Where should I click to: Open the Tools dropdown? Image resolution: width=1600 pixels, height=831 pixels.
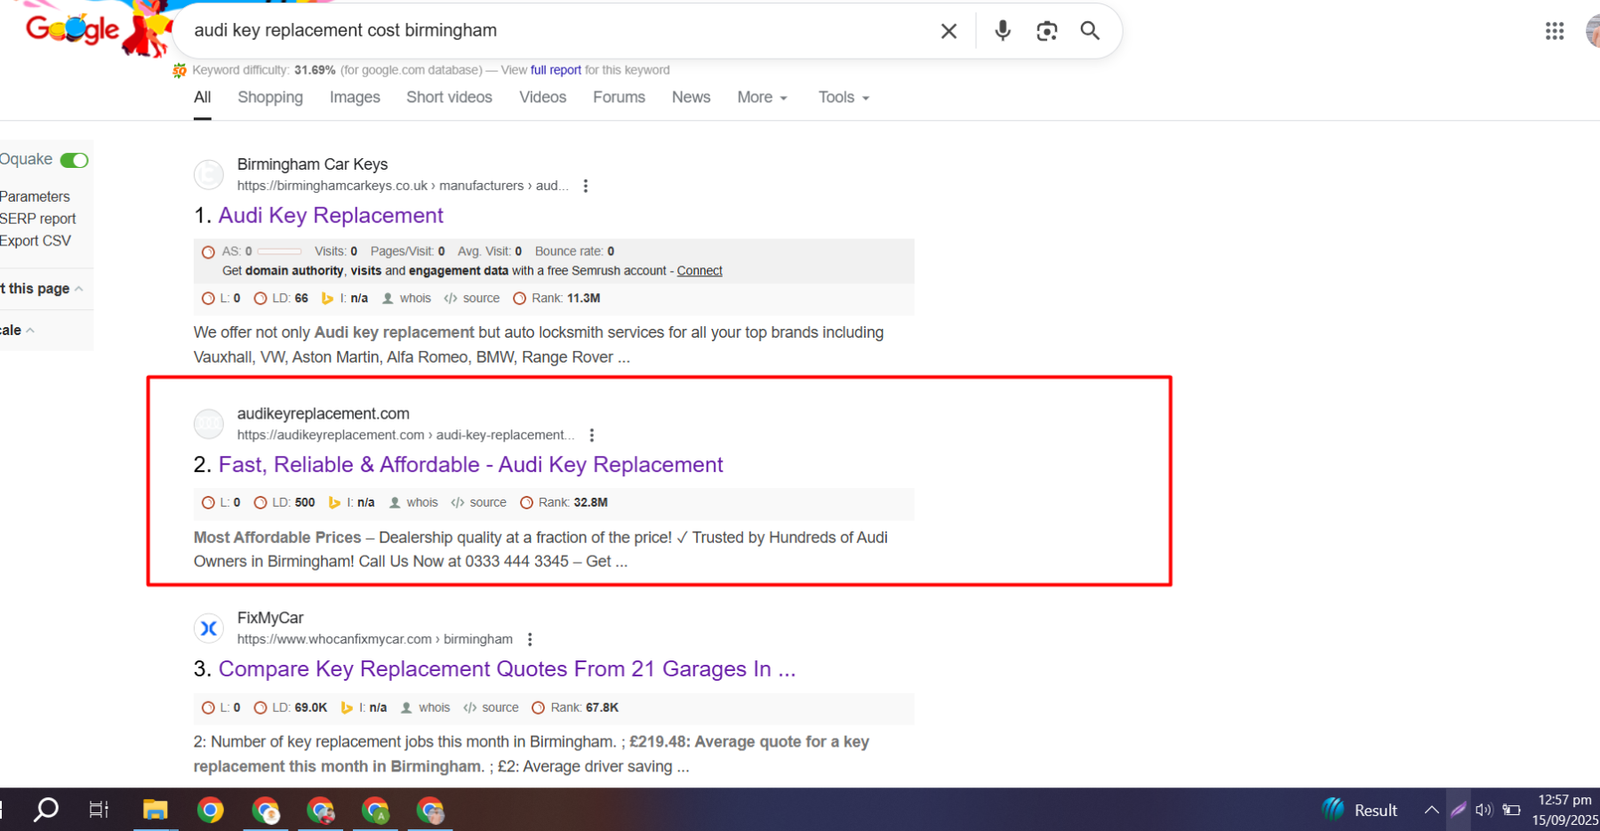click(x=843, y=97)
